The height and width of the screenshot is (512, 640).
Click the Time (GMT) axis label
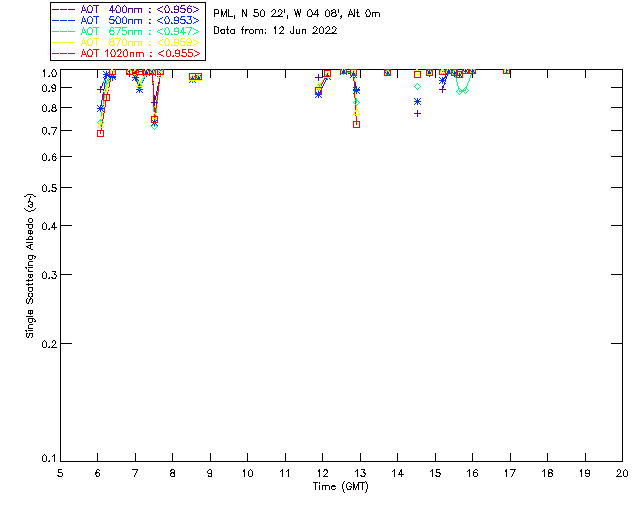pos(341,487)
